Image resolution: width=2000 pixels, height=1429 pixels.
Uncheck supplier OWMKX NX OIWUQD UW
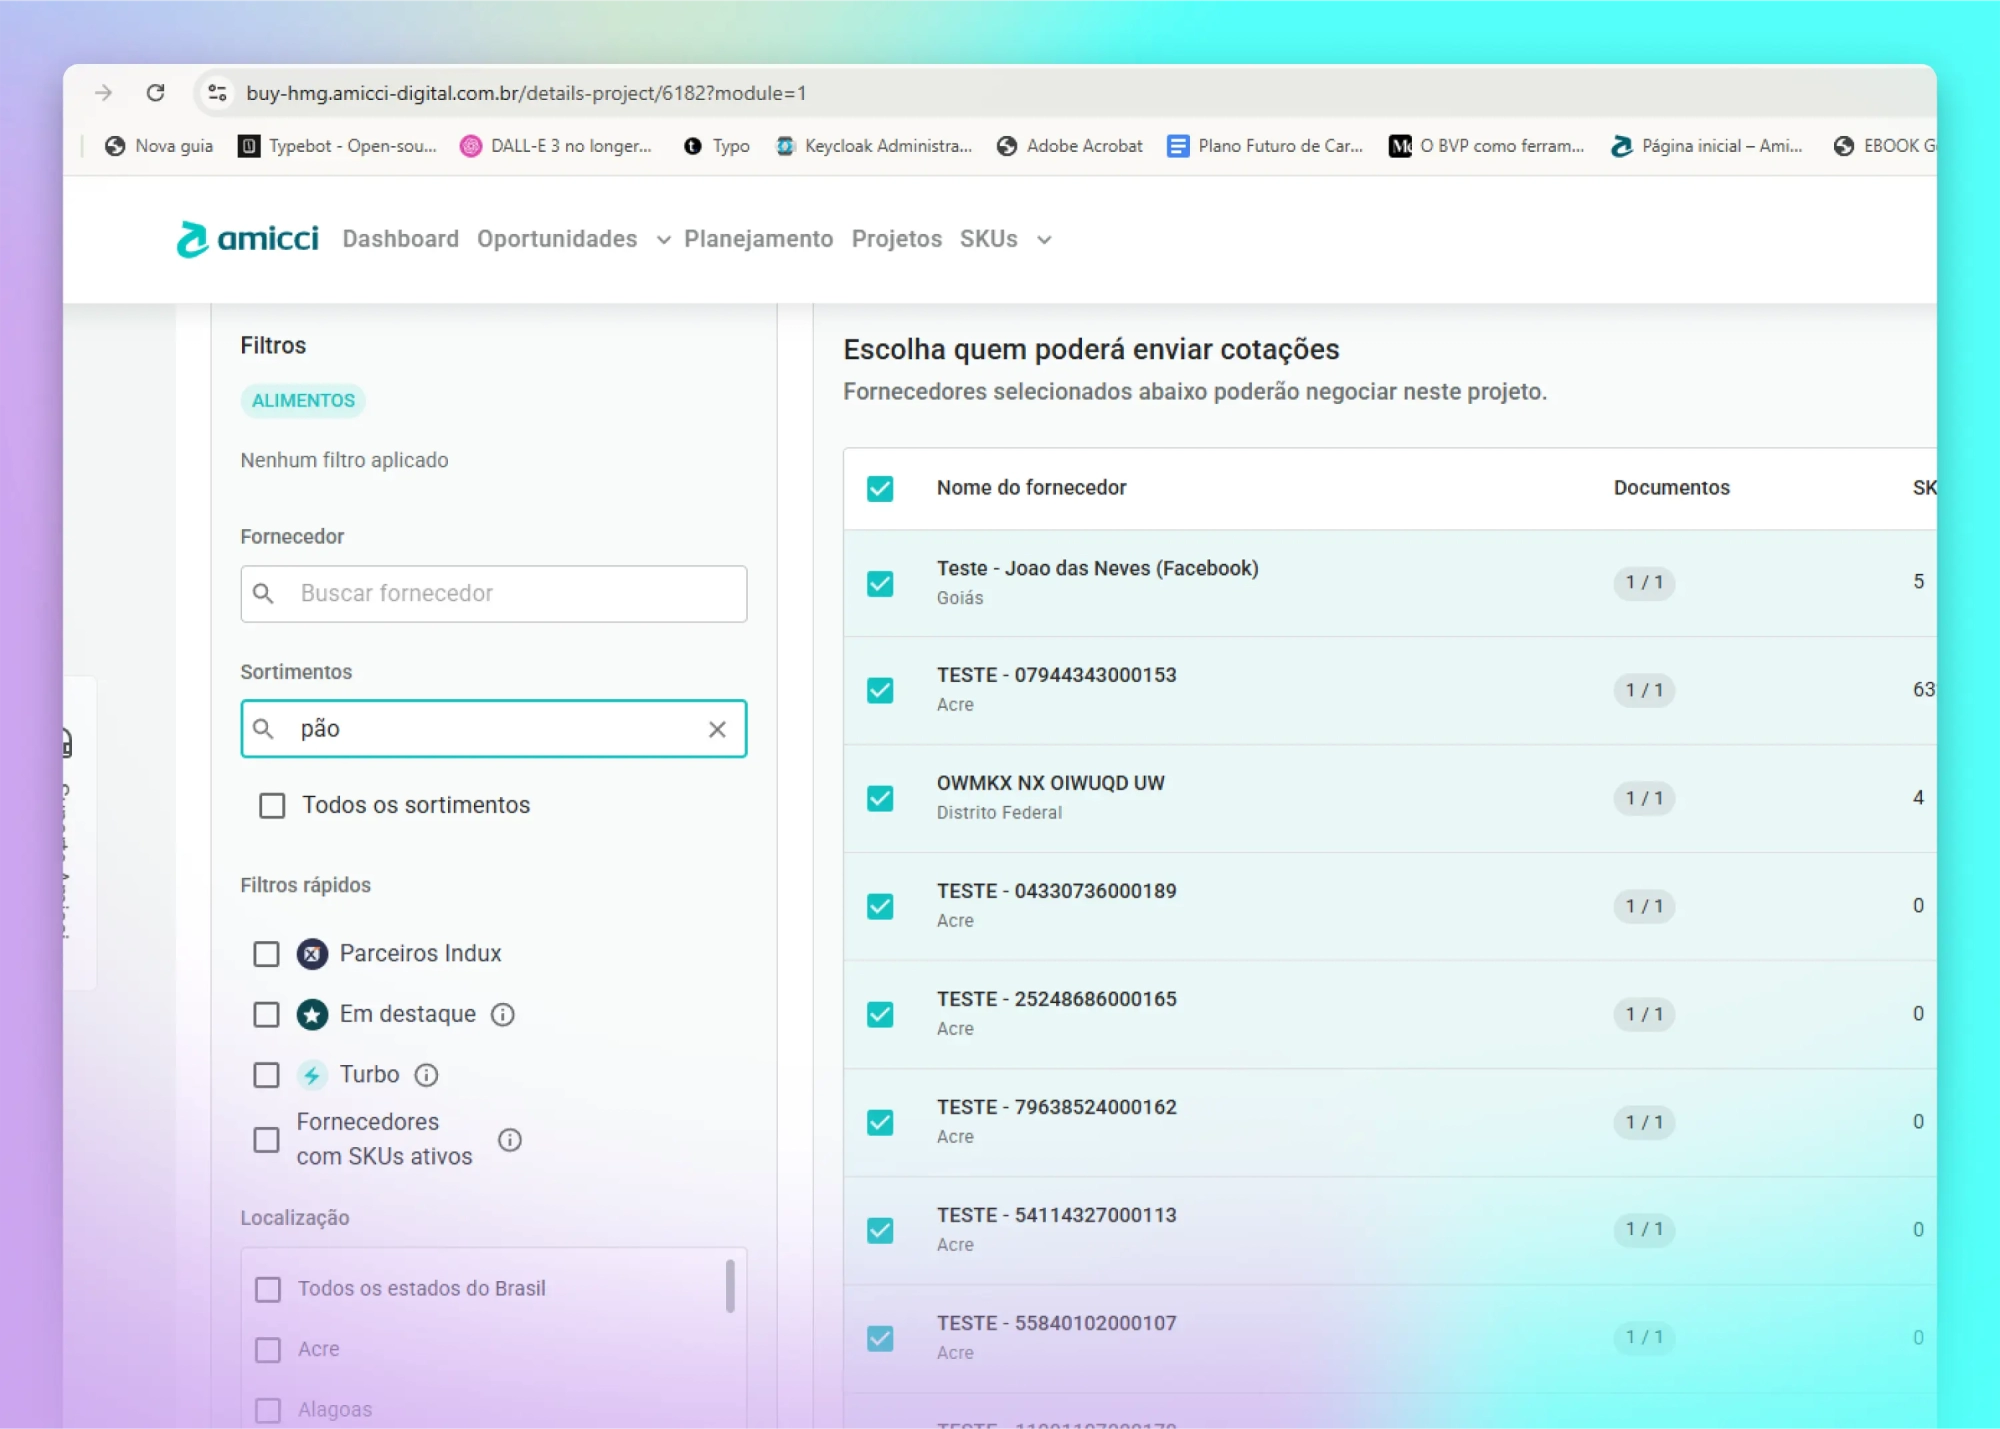tap(880, 798)
